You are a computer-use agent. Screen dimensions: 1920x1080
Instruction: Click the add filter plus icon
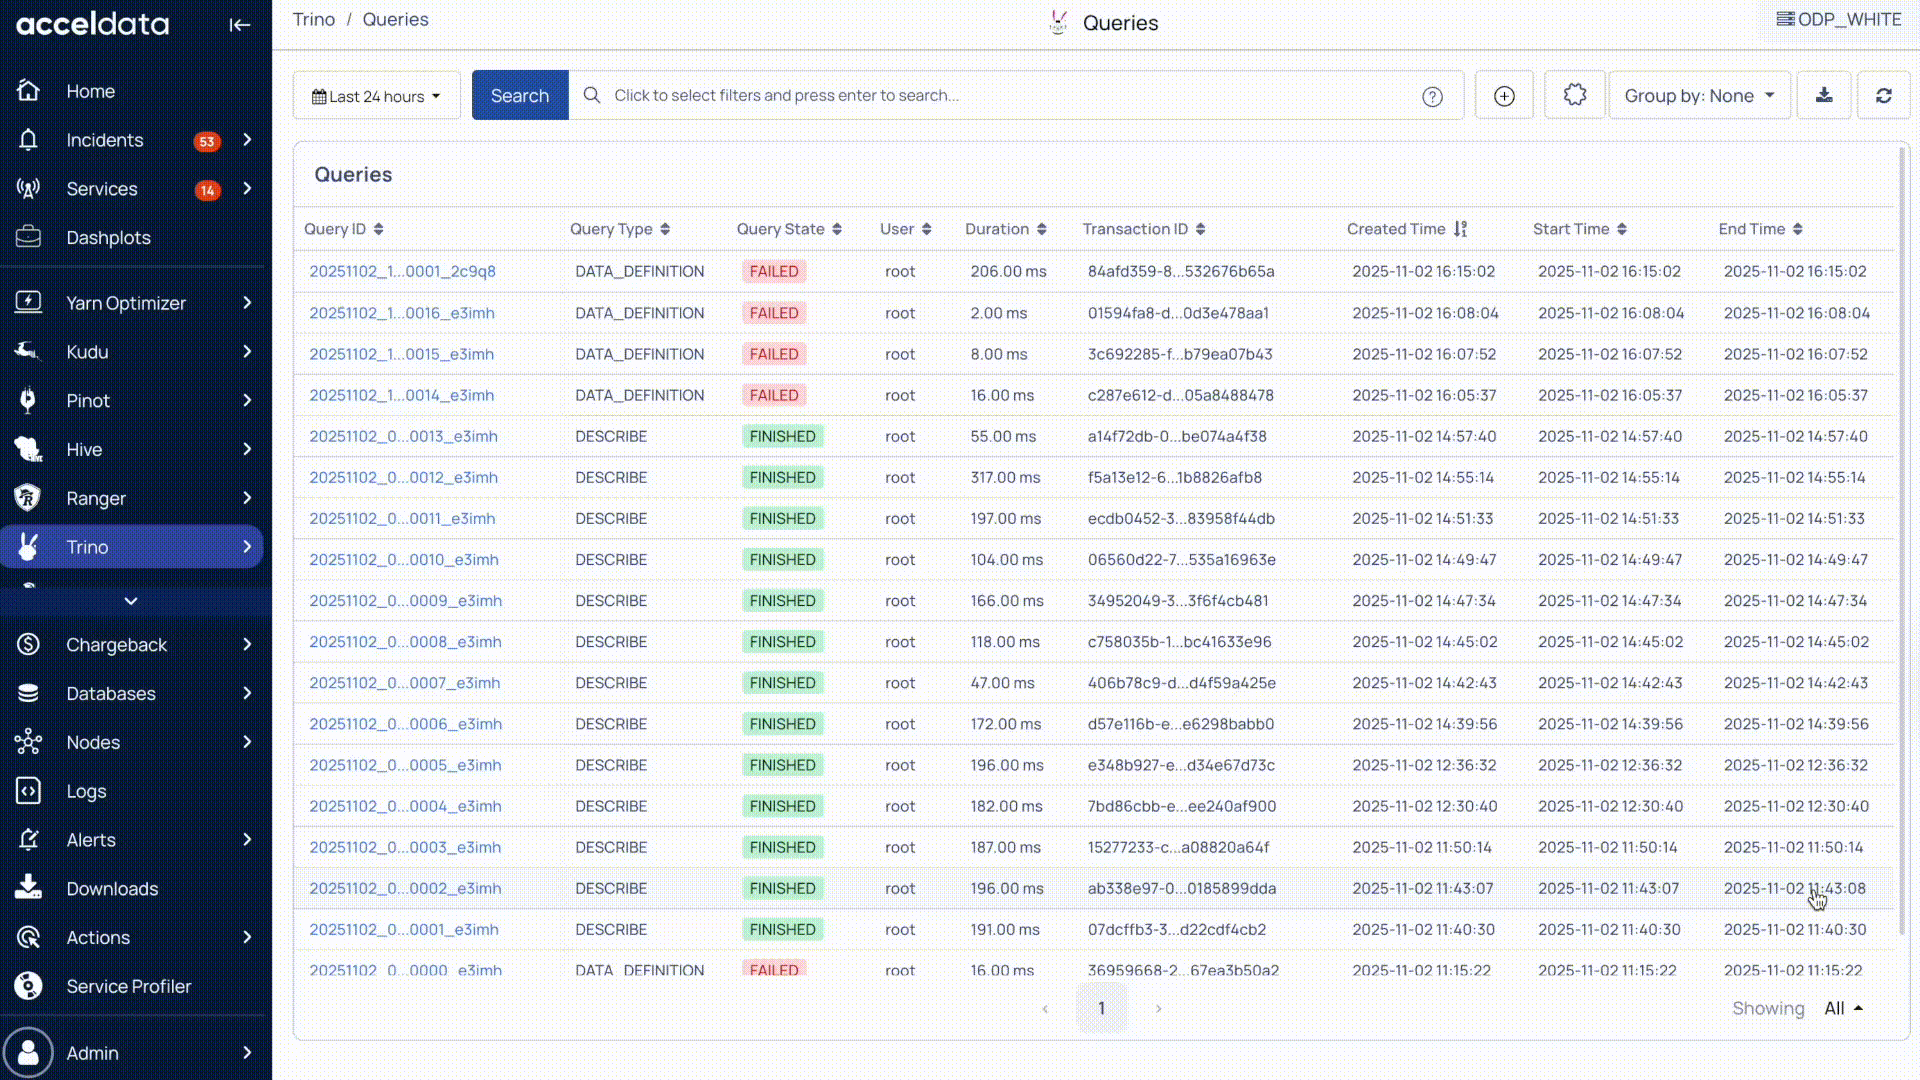tap(1504, 95)
